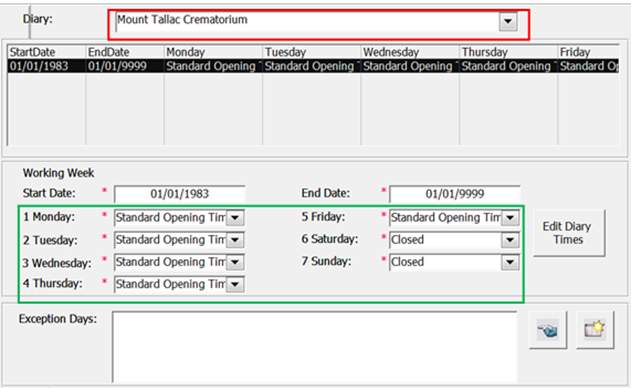Screen dimensions: 631x388
Task: Click the Tuesday Standard Opening grid cell
Action: point(311,66)
